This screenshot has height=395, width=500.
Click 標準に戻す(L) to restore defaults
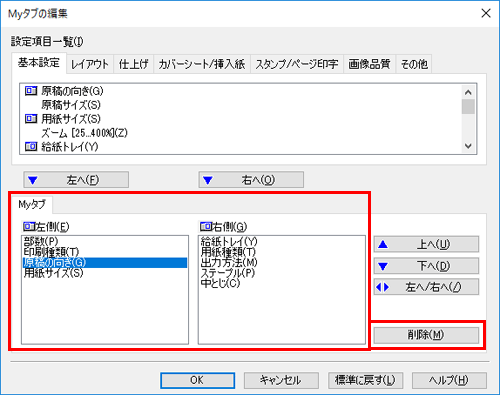coord(365,380)
